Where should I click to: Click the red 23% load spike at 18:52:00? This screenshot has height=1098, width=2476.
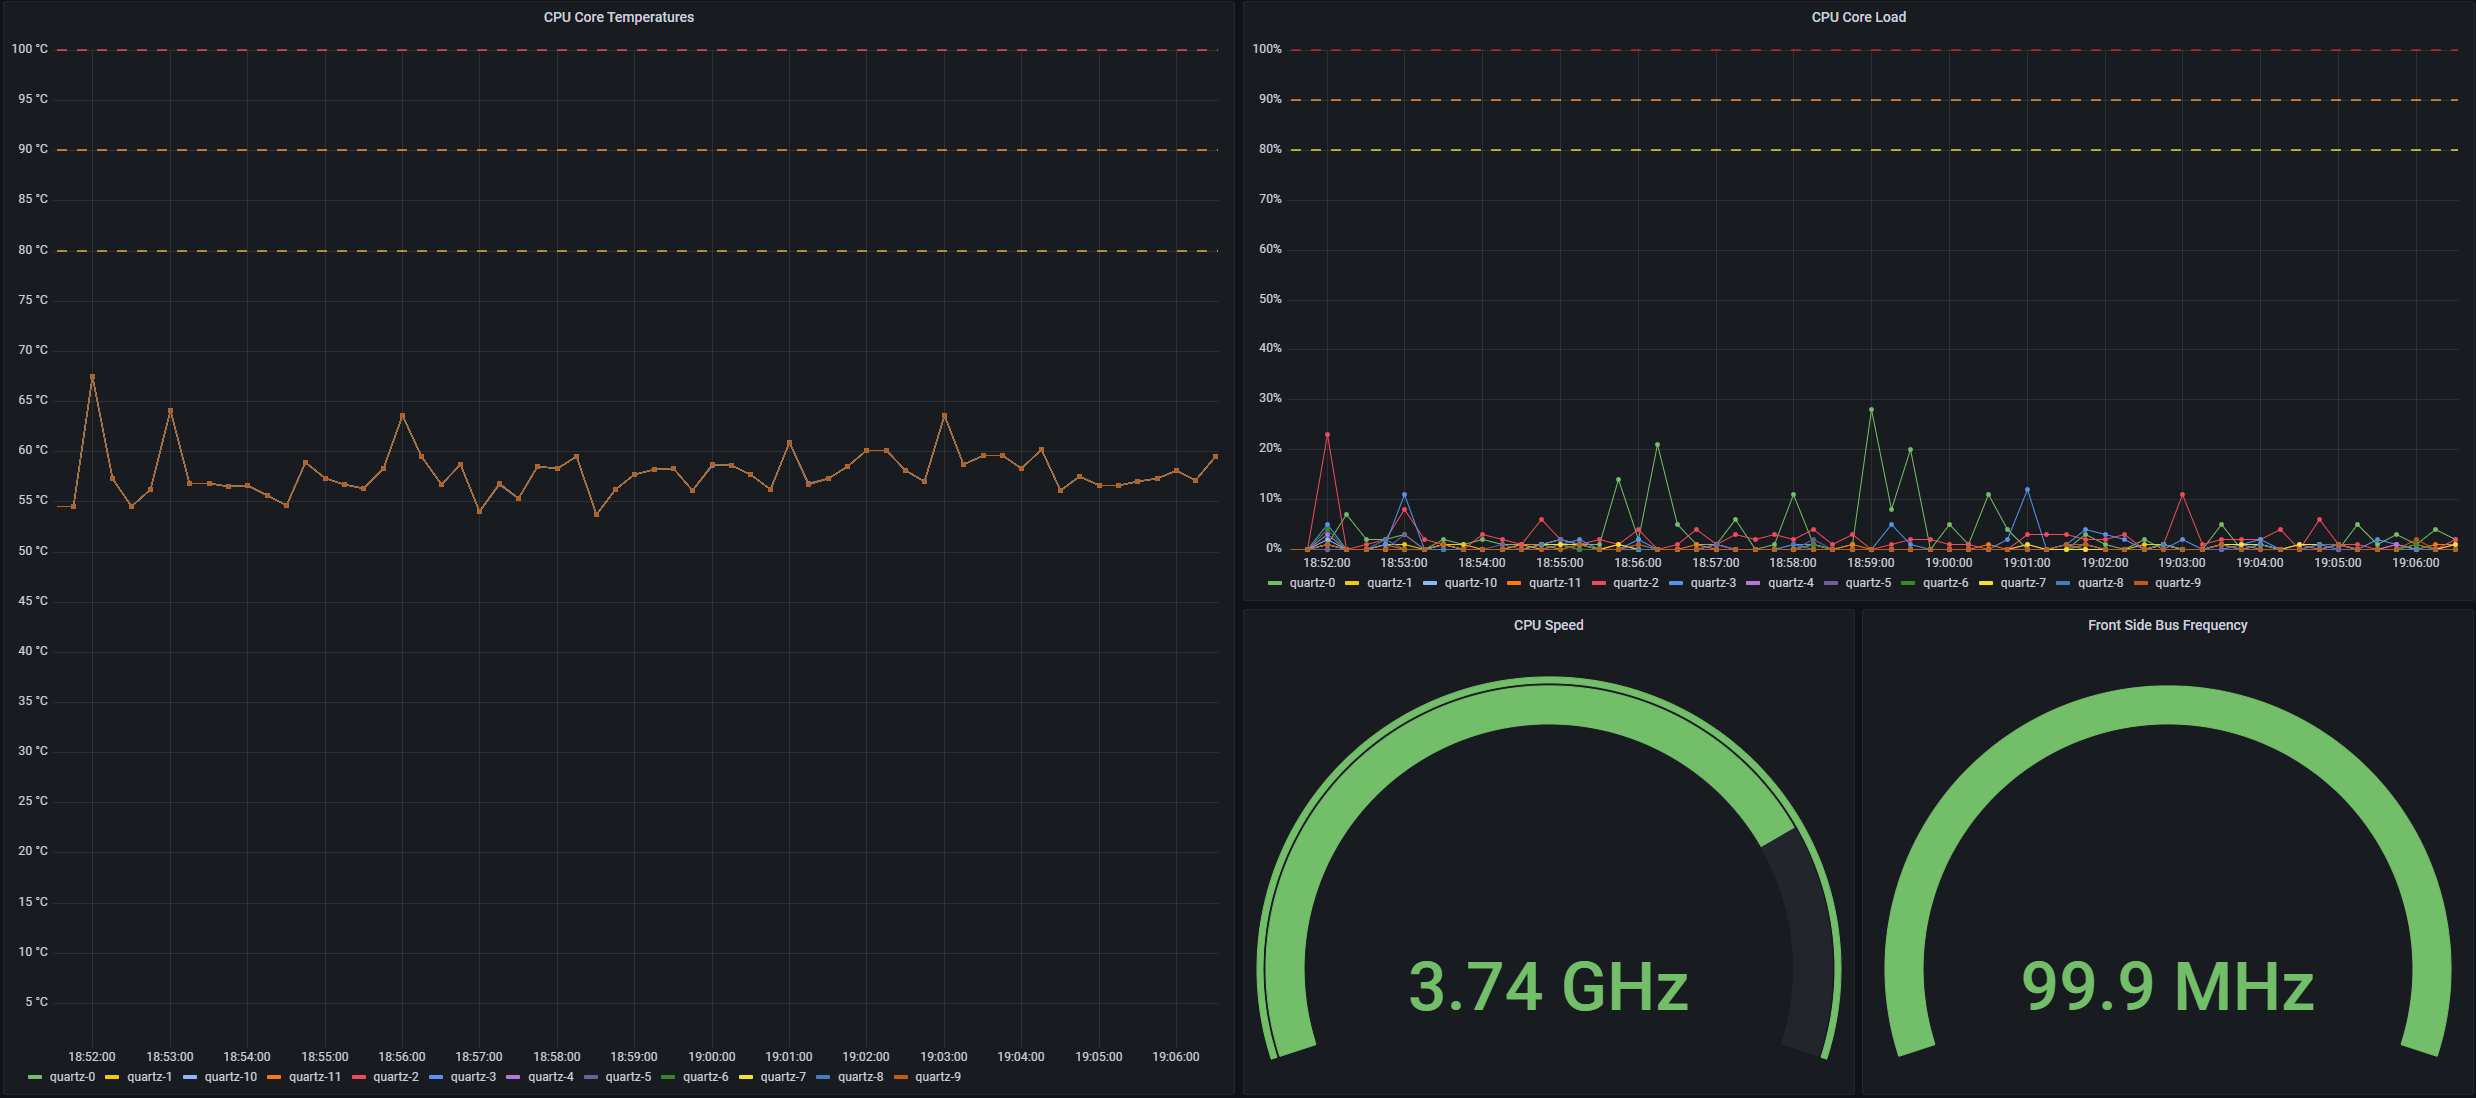[1327, 435]
